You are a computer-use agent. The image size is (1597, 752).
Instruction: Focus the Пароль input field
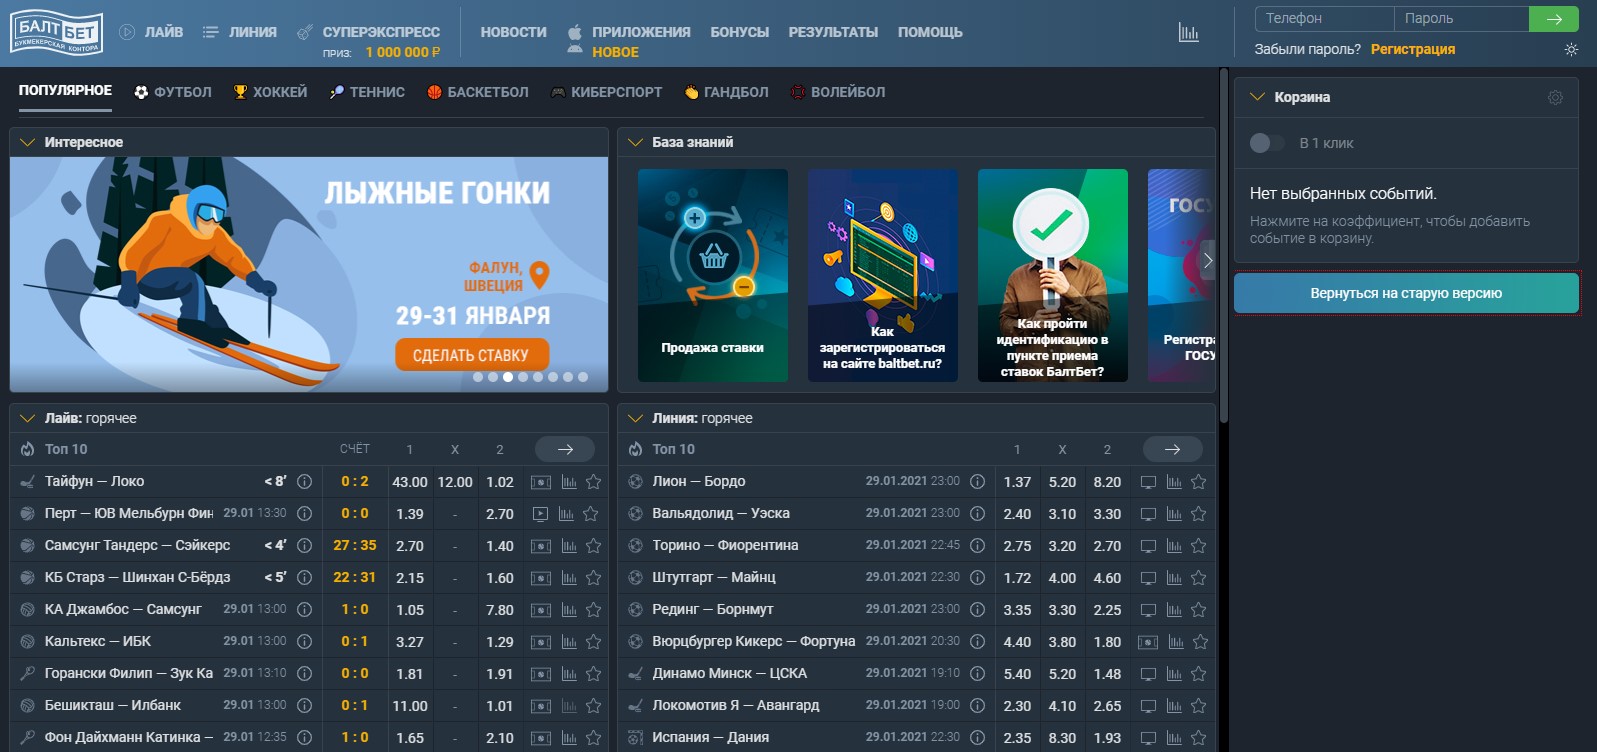pos(1461,18)
